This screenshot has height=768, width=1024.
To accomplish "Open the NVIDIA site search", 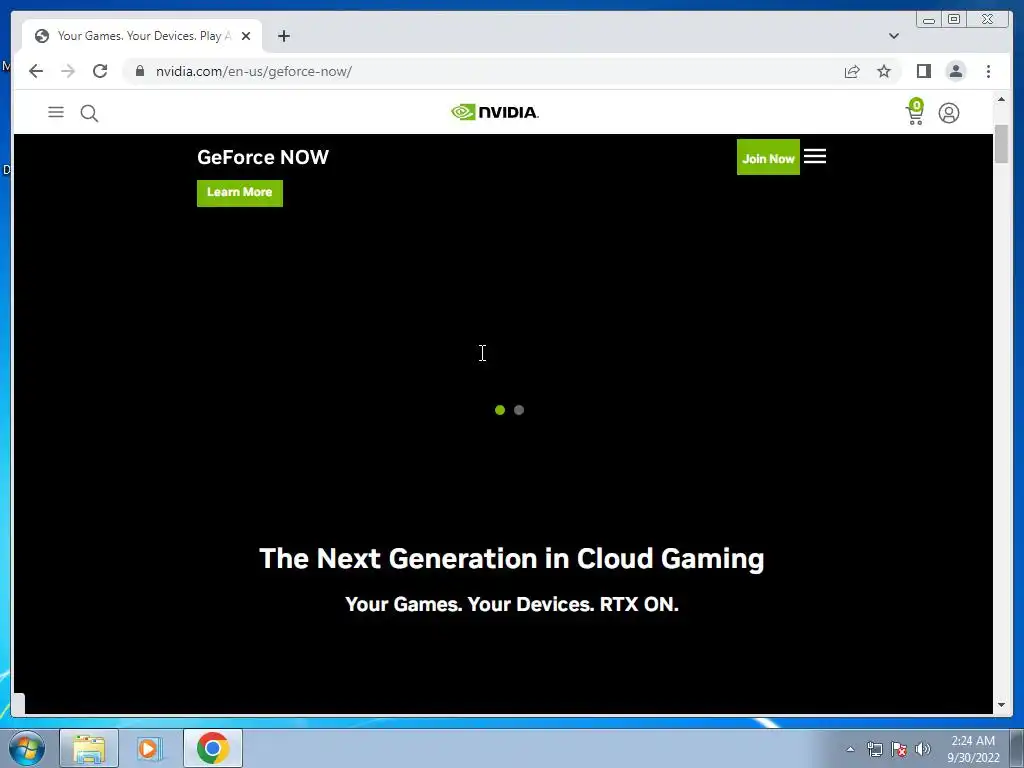I will 89,114.
